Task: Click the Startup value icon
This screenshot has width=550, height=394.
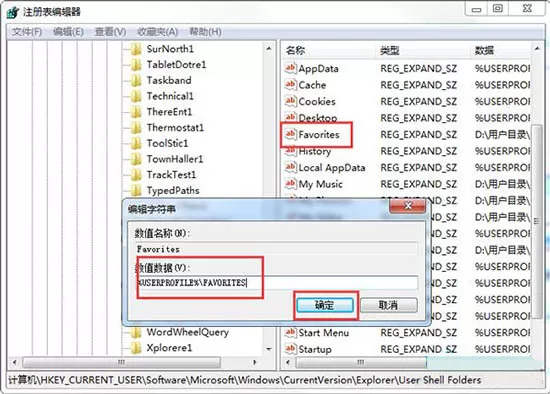Action: click(290, 349)
